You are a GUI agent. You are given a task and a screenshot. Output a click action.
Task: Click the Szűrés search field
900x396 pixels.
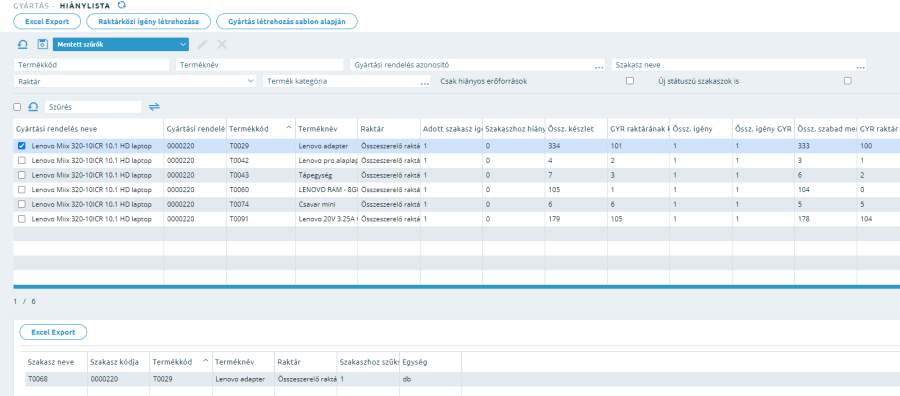click(93, 107)
